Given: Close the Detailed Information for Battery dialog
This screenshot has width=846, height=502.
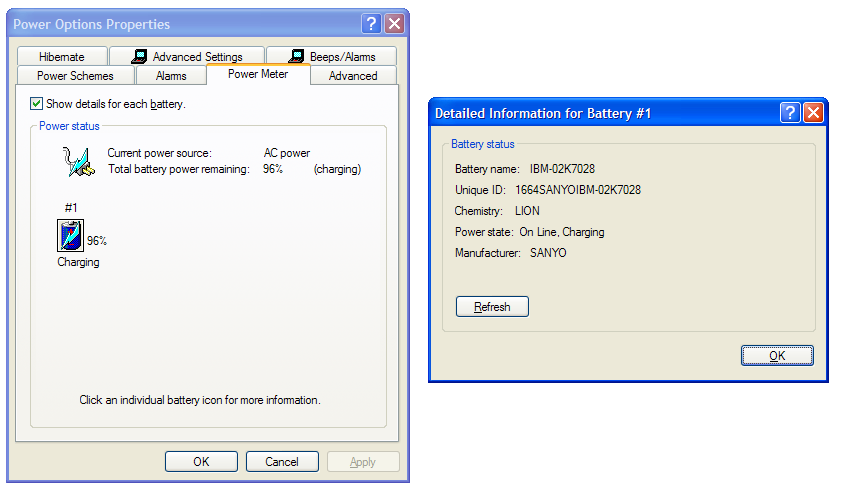Looking at the screenshot, I should pos(813,113).
